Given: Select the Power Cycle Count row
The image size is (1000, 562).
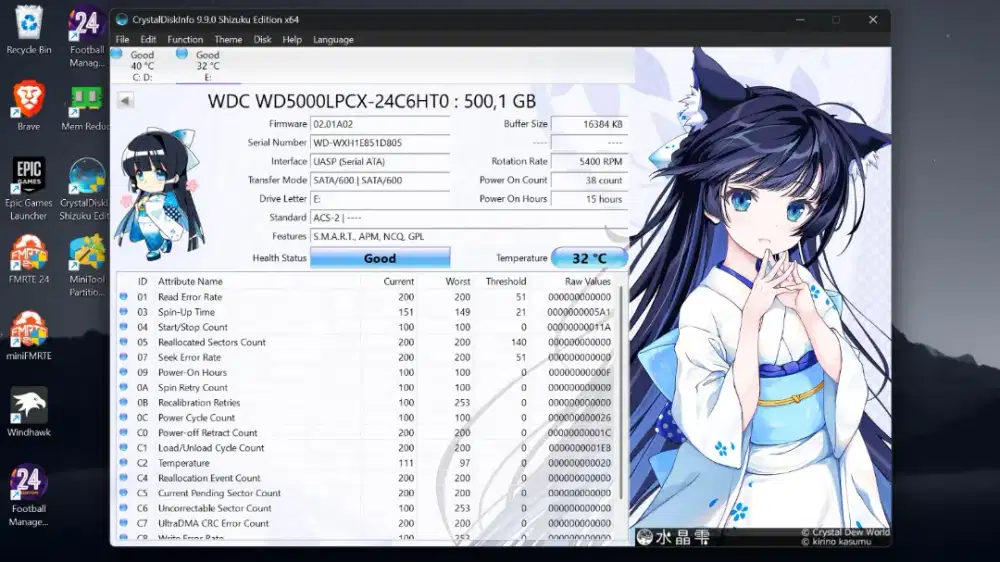Looking at the screenshot, I should pyautogui.click(x=367, y=418).
